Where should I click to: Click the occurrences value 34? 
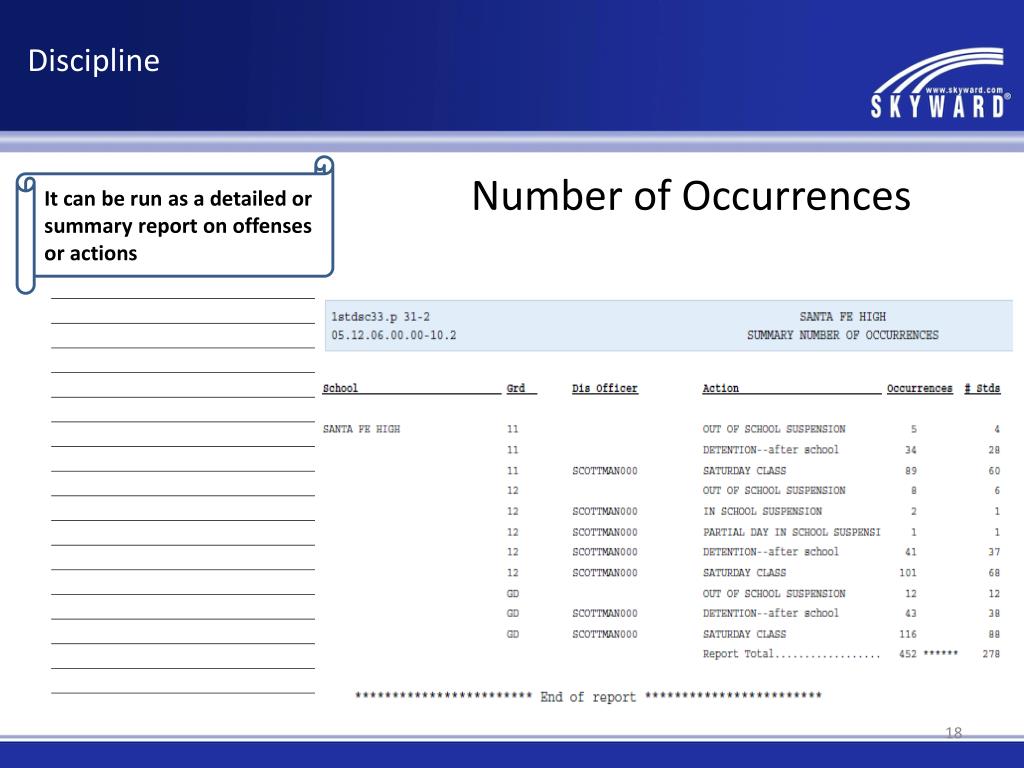coord(911,450)
